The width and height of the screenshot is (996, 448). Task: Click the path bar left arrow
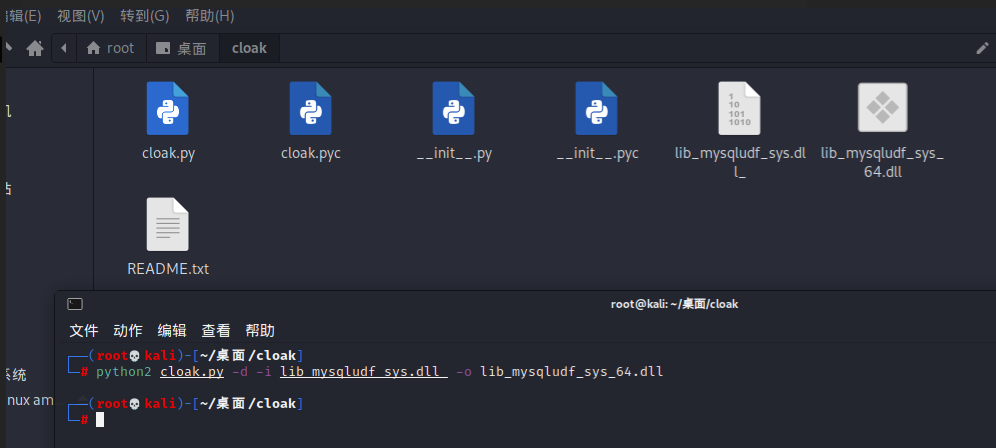click(x=64, y=48)
